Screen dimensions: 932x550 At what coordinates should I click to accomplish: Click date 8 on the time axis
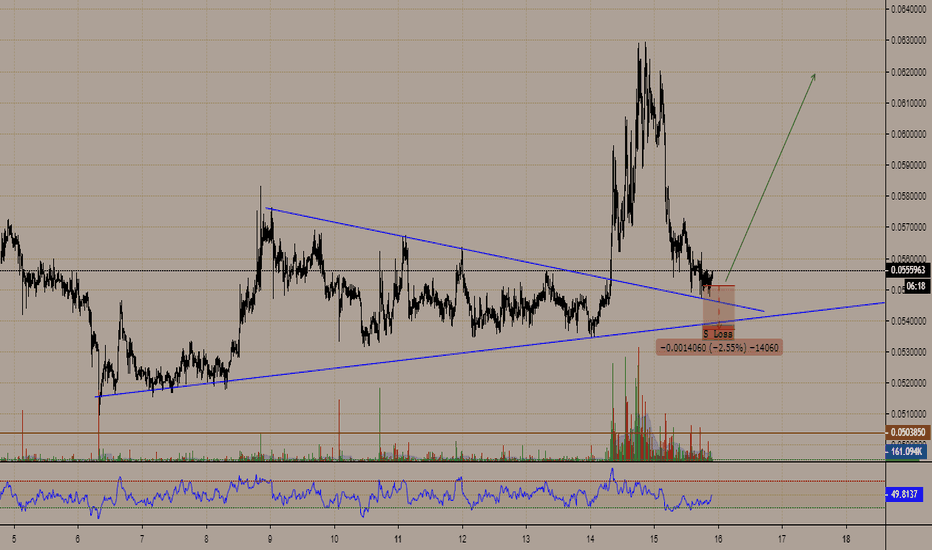point(206,539)
